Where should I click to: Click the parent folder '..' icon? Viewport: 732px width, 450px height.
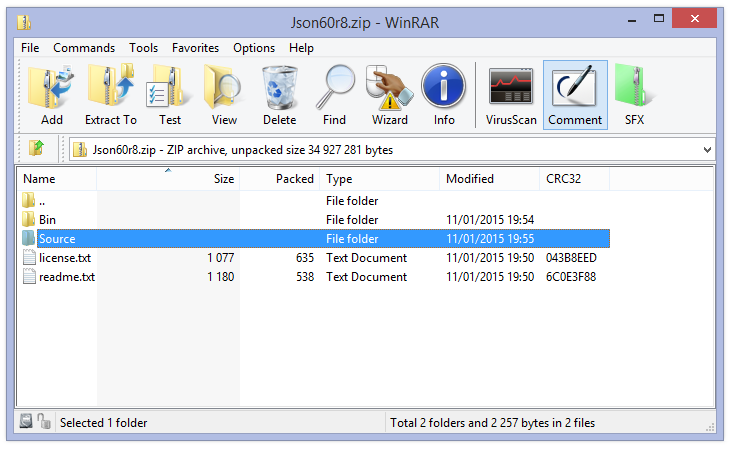[28, 200]
